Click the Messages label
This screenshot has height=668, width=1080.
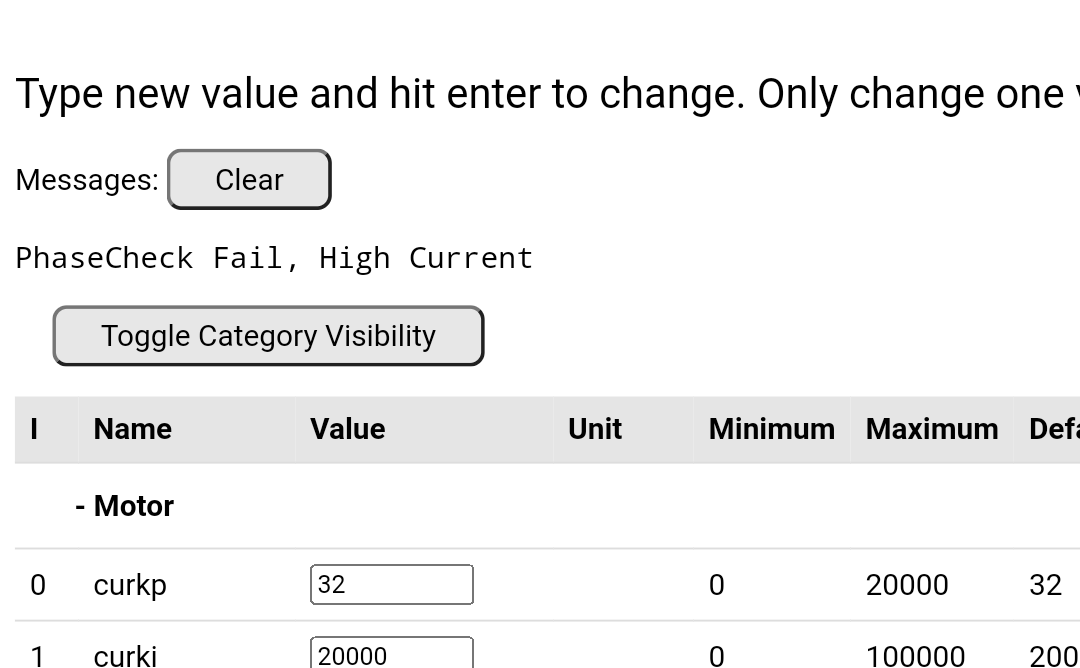coord(87,180)
